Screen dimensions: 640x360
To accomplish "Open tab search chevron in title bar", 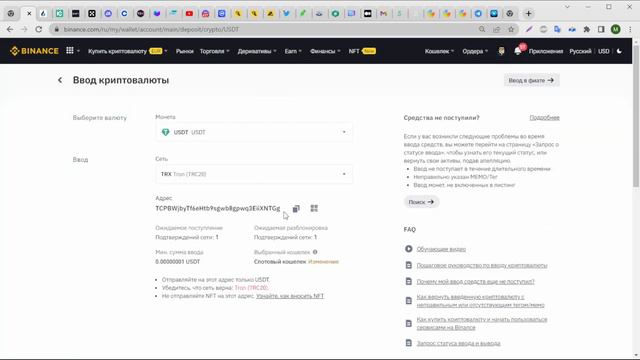I will pyautogui.click(x=567, y=7).
